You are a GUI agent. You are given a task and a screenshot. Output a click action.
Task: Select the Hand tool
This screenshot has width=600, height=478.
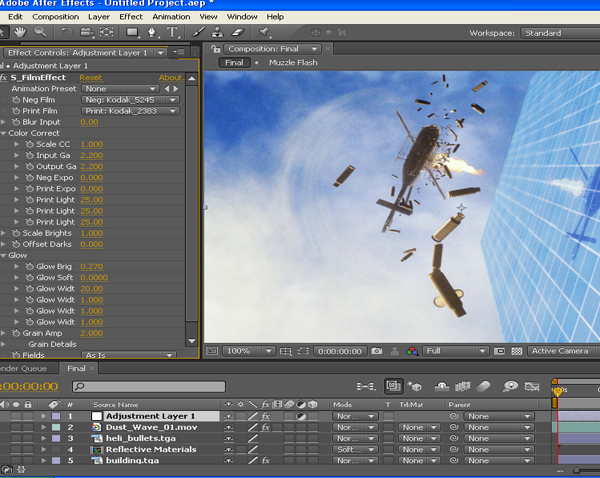20,32
